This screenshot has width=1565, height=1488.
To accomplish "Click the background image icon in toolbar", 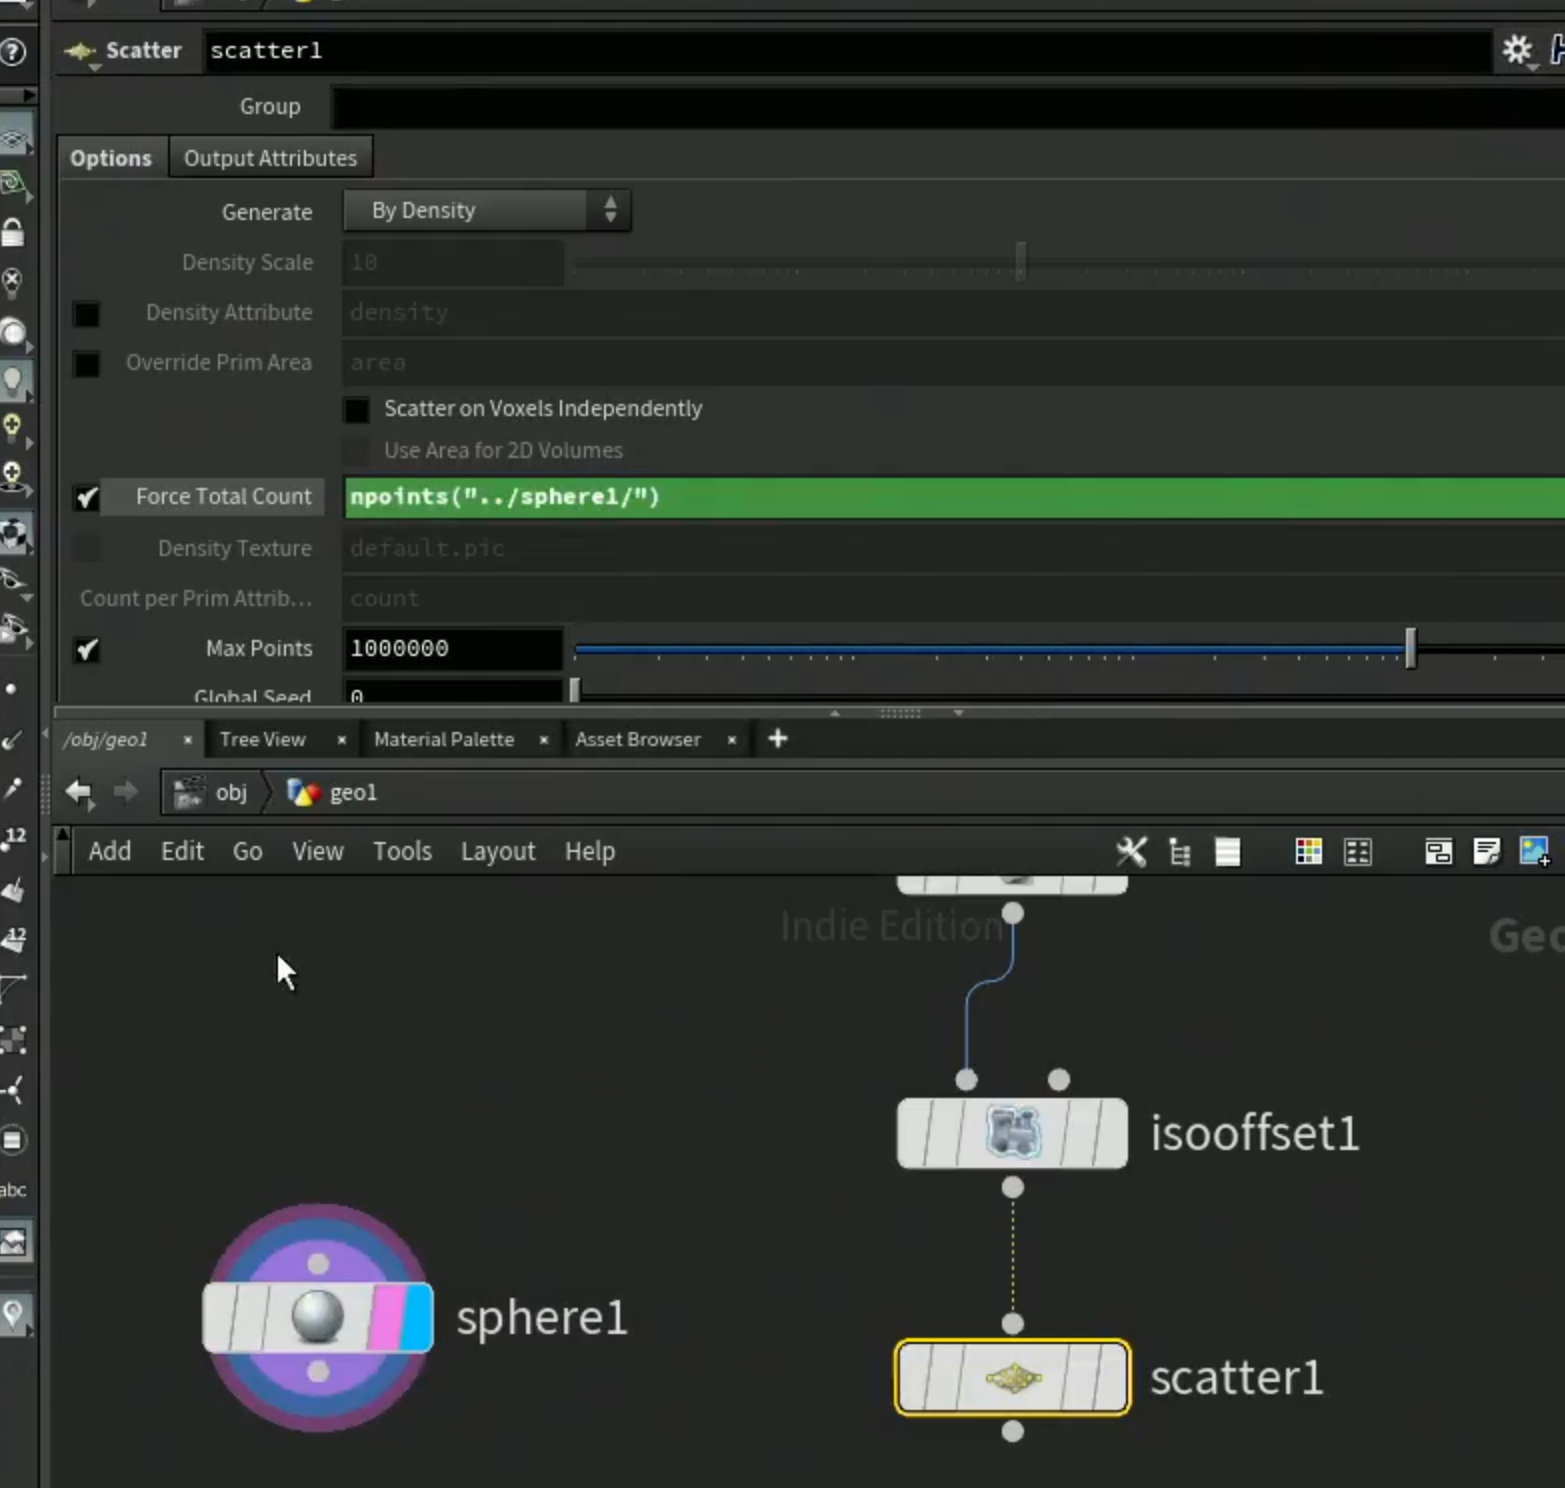I will pos(1534,851).
